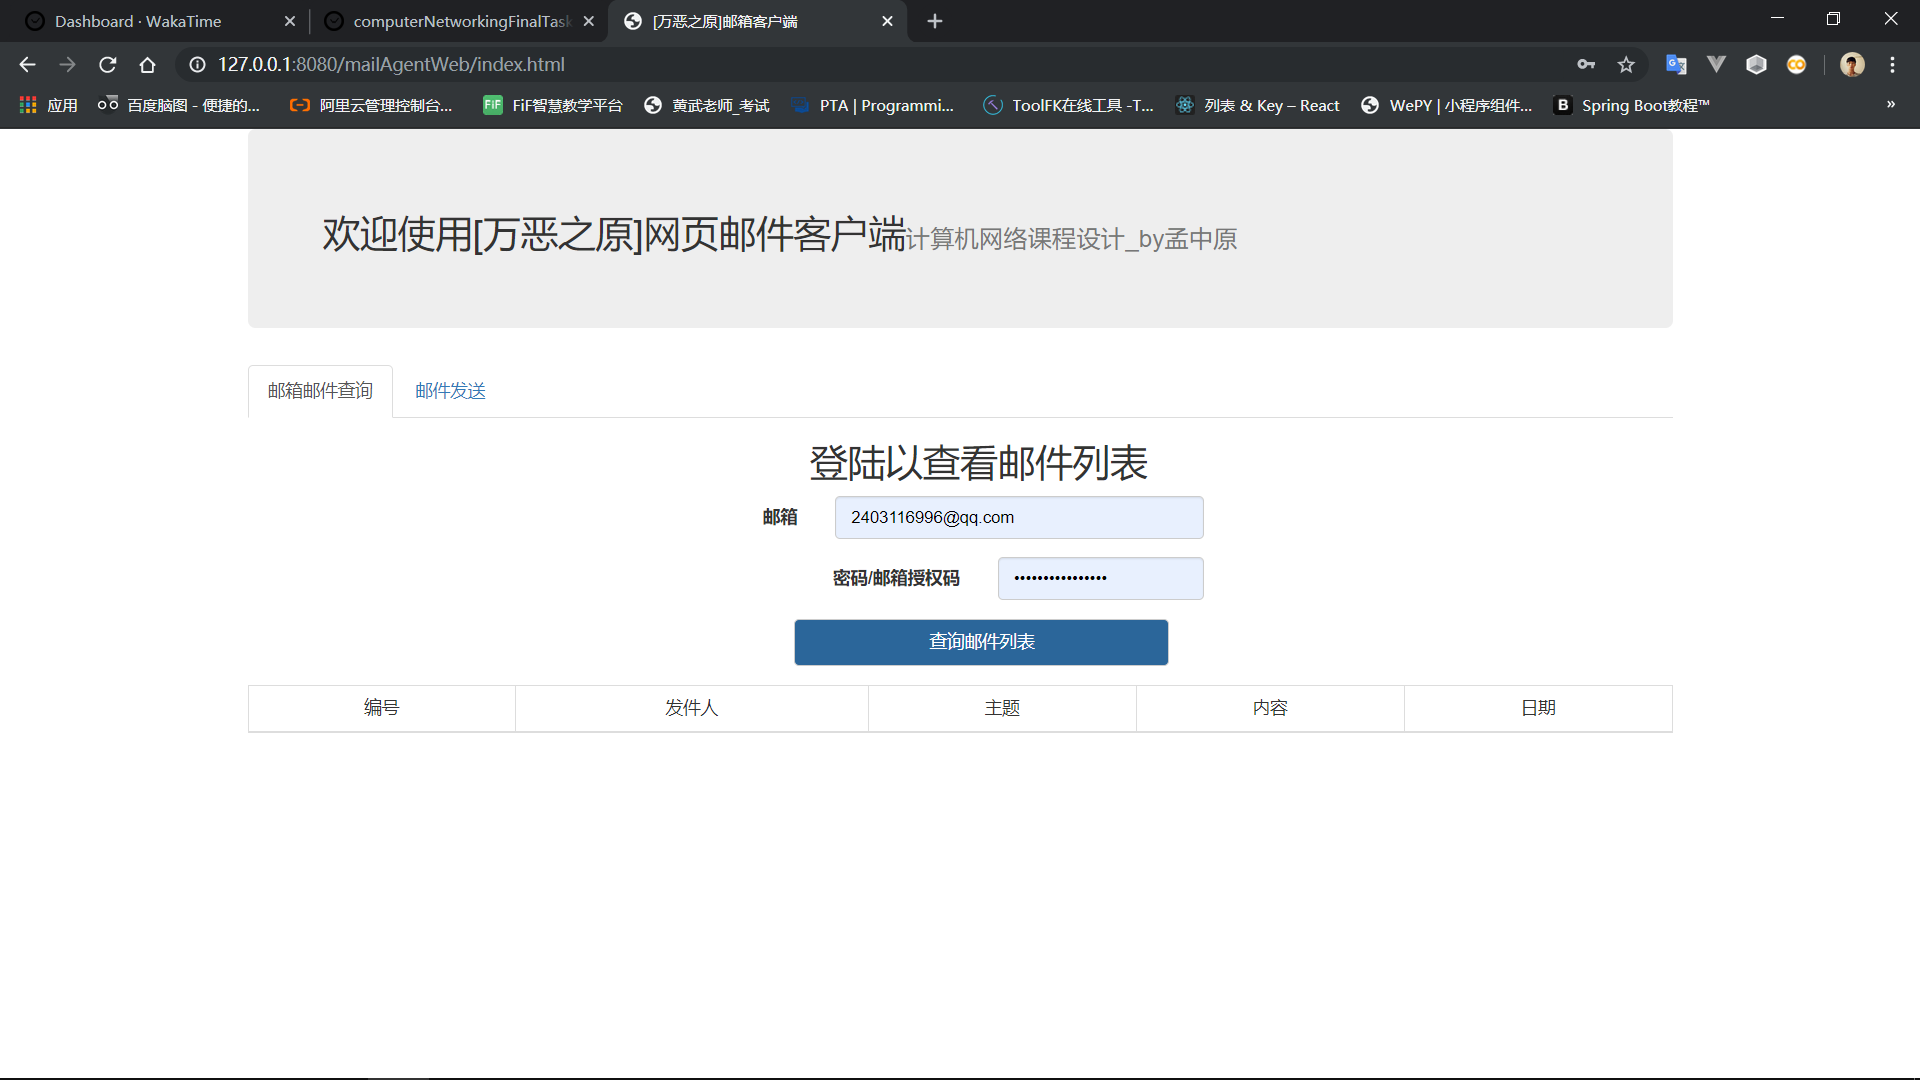Screen dimensions: 1920x1080
Task: Open Spring Boot教程 bookmark
Action: click(x=1632, y=105)
